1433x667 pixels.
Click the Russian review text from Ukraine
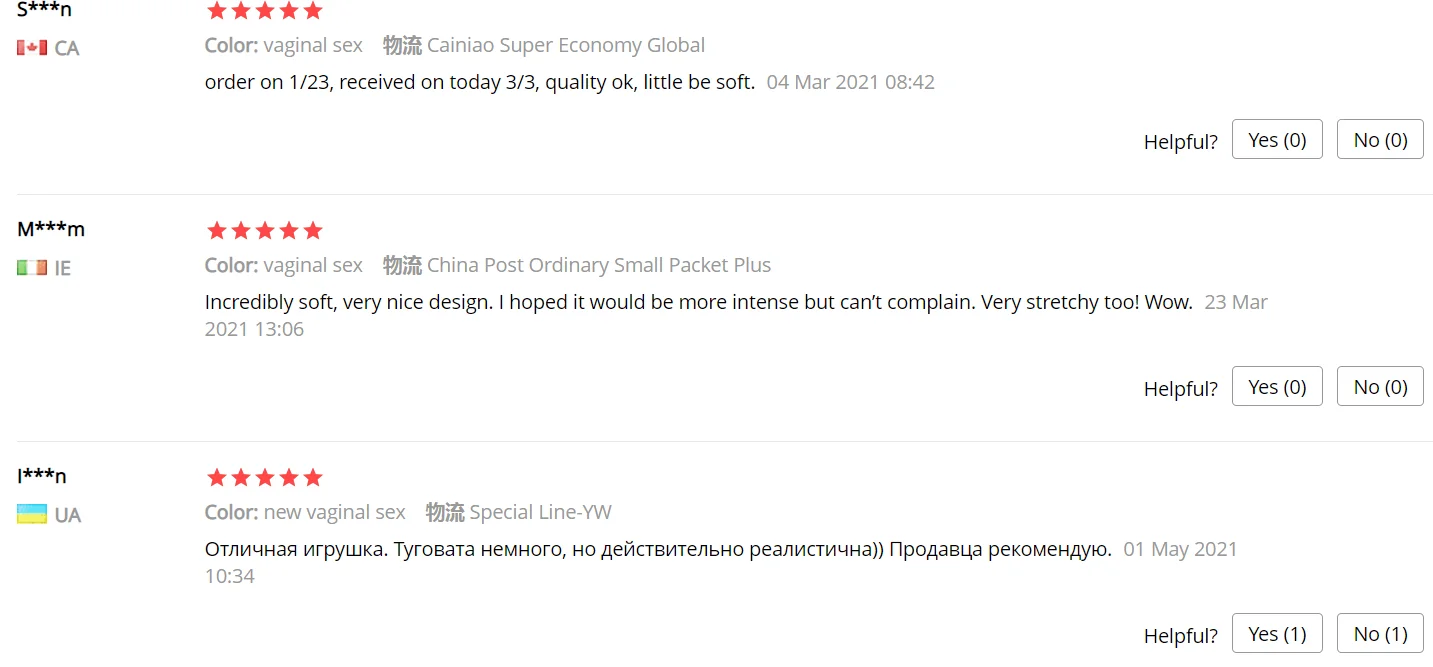coord(657,549)
